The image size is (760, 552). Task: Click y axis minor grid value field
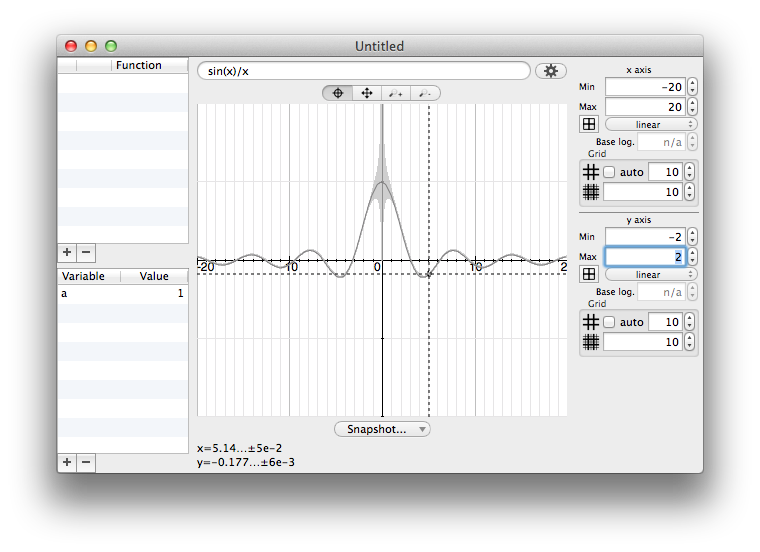point(643,343)
